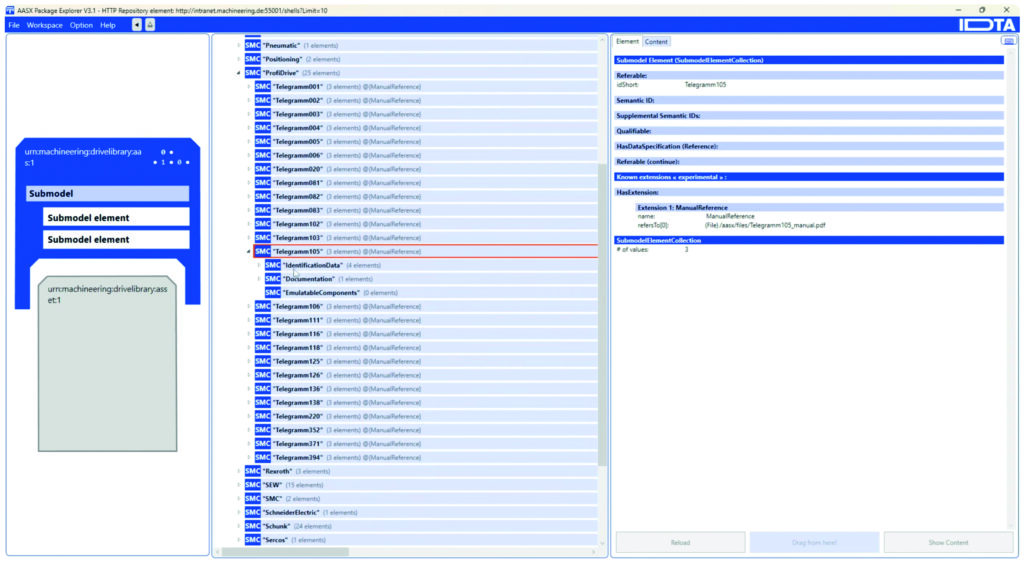1024x580 pixels.
Task: Select the second Submodel element block
Action: pyautogui.click(x=116, y=239)
